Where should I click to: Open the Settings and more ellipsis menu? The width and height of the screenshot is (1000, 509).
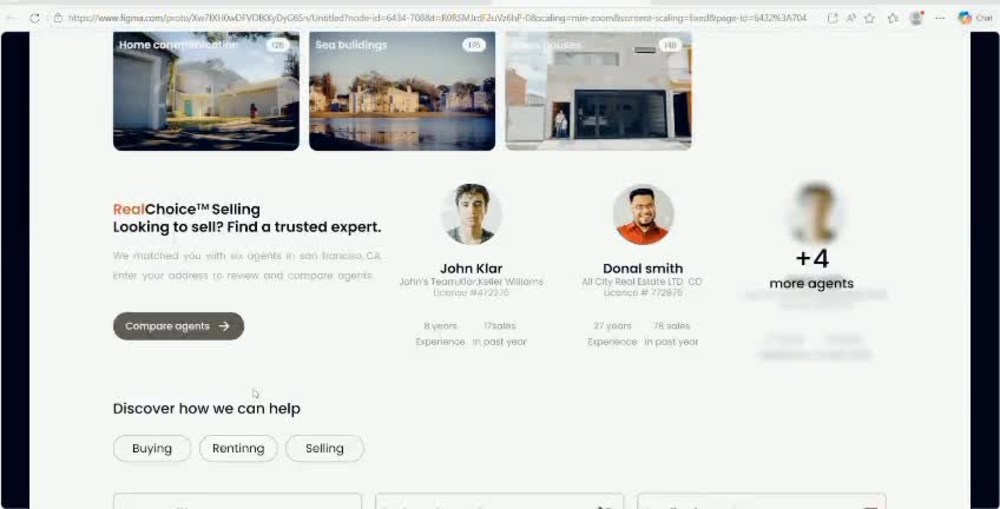[x=940, y=18]
